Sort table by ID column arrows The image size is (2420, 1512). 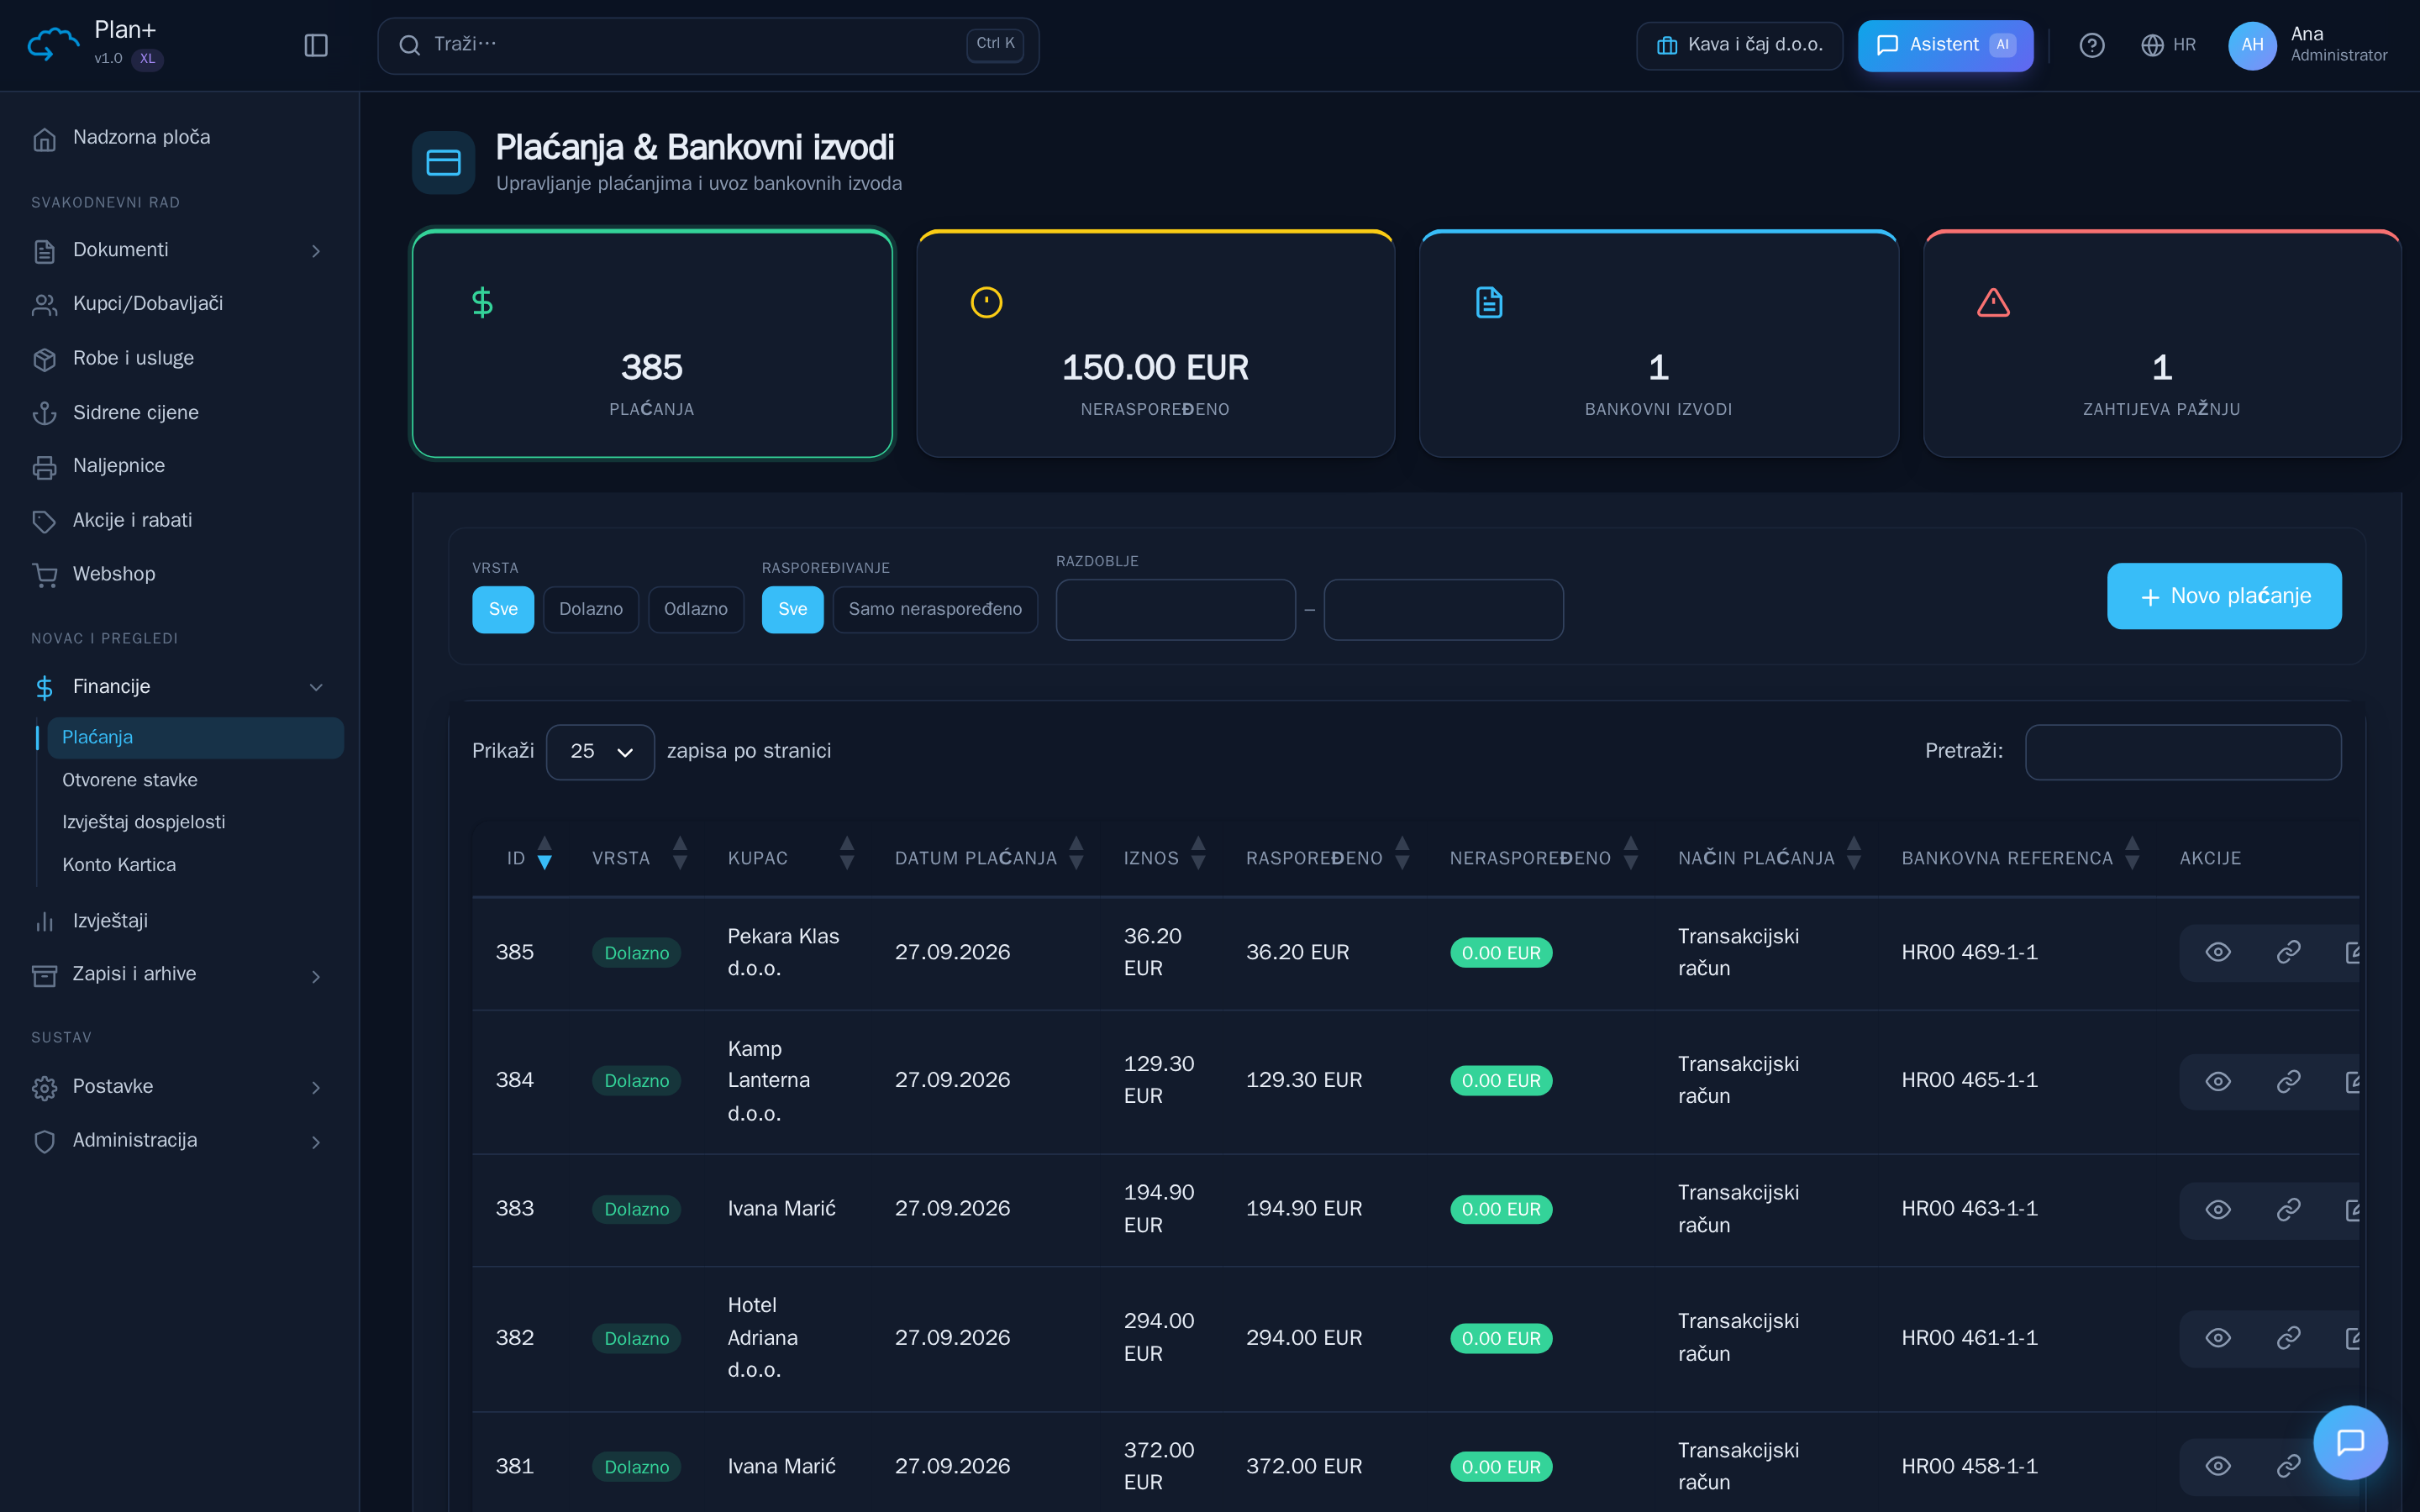click(x=544, y=854)
